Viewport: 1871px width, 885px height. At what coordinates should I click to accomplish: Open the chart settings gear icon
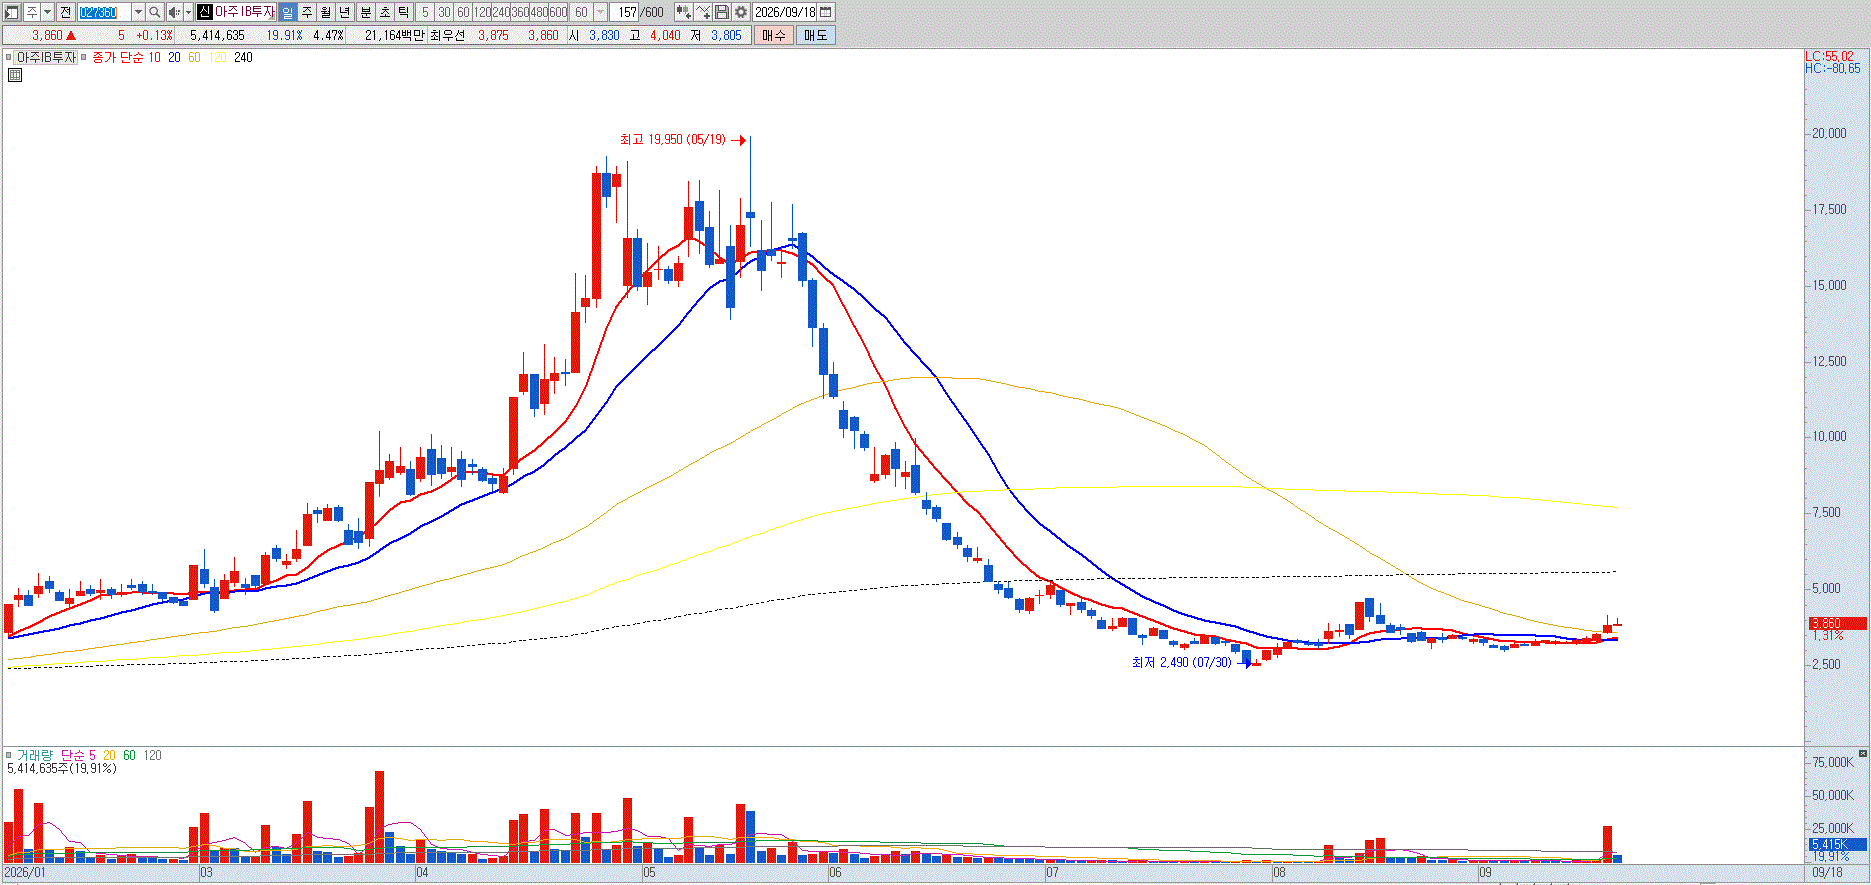pyautogui.click(x=741, y=12)
